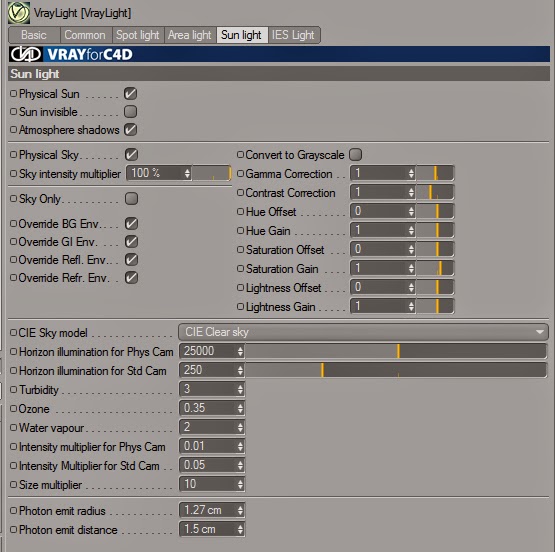555x552 pixels.
Task: Switch to the Spot light tab
Action: coord(138,35)
